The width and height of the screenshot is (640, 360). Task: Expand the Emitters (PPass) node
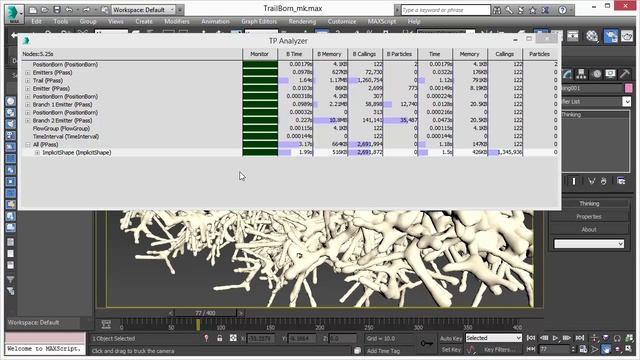coord(28,73)
